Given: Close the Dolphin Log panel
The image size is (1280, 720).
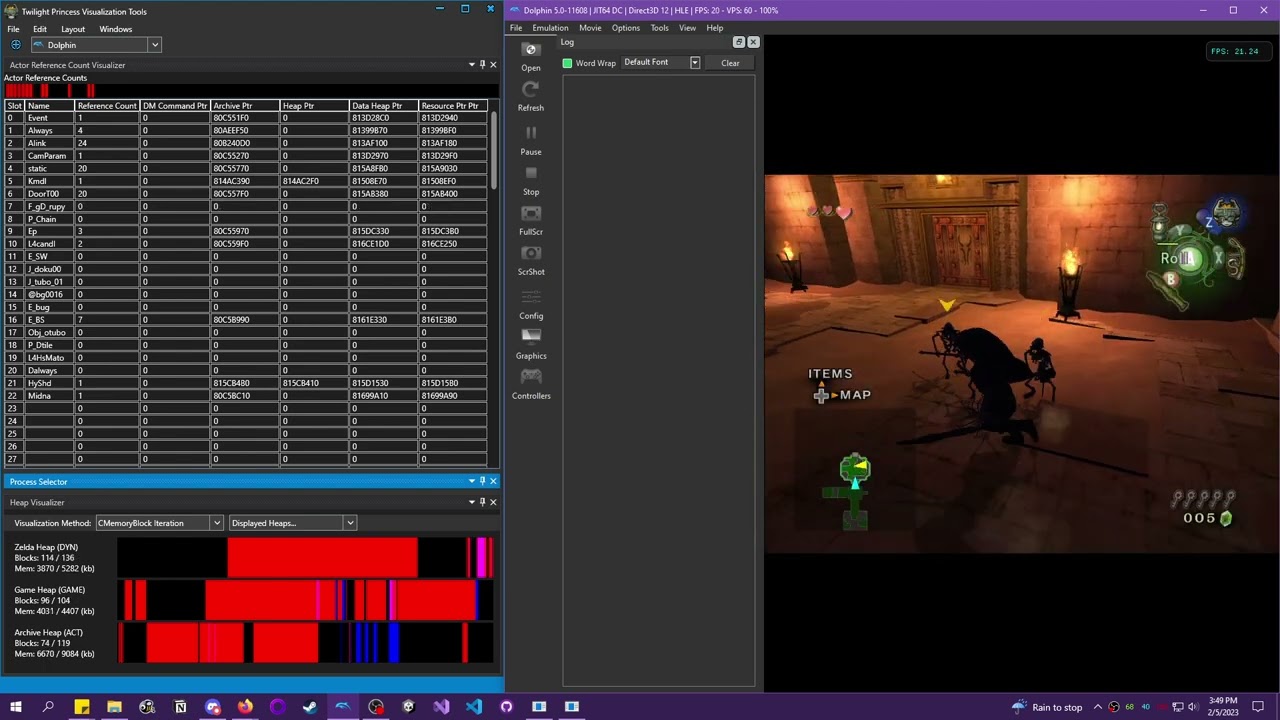Looking at the screenshot, I should (x=753, y=42).
